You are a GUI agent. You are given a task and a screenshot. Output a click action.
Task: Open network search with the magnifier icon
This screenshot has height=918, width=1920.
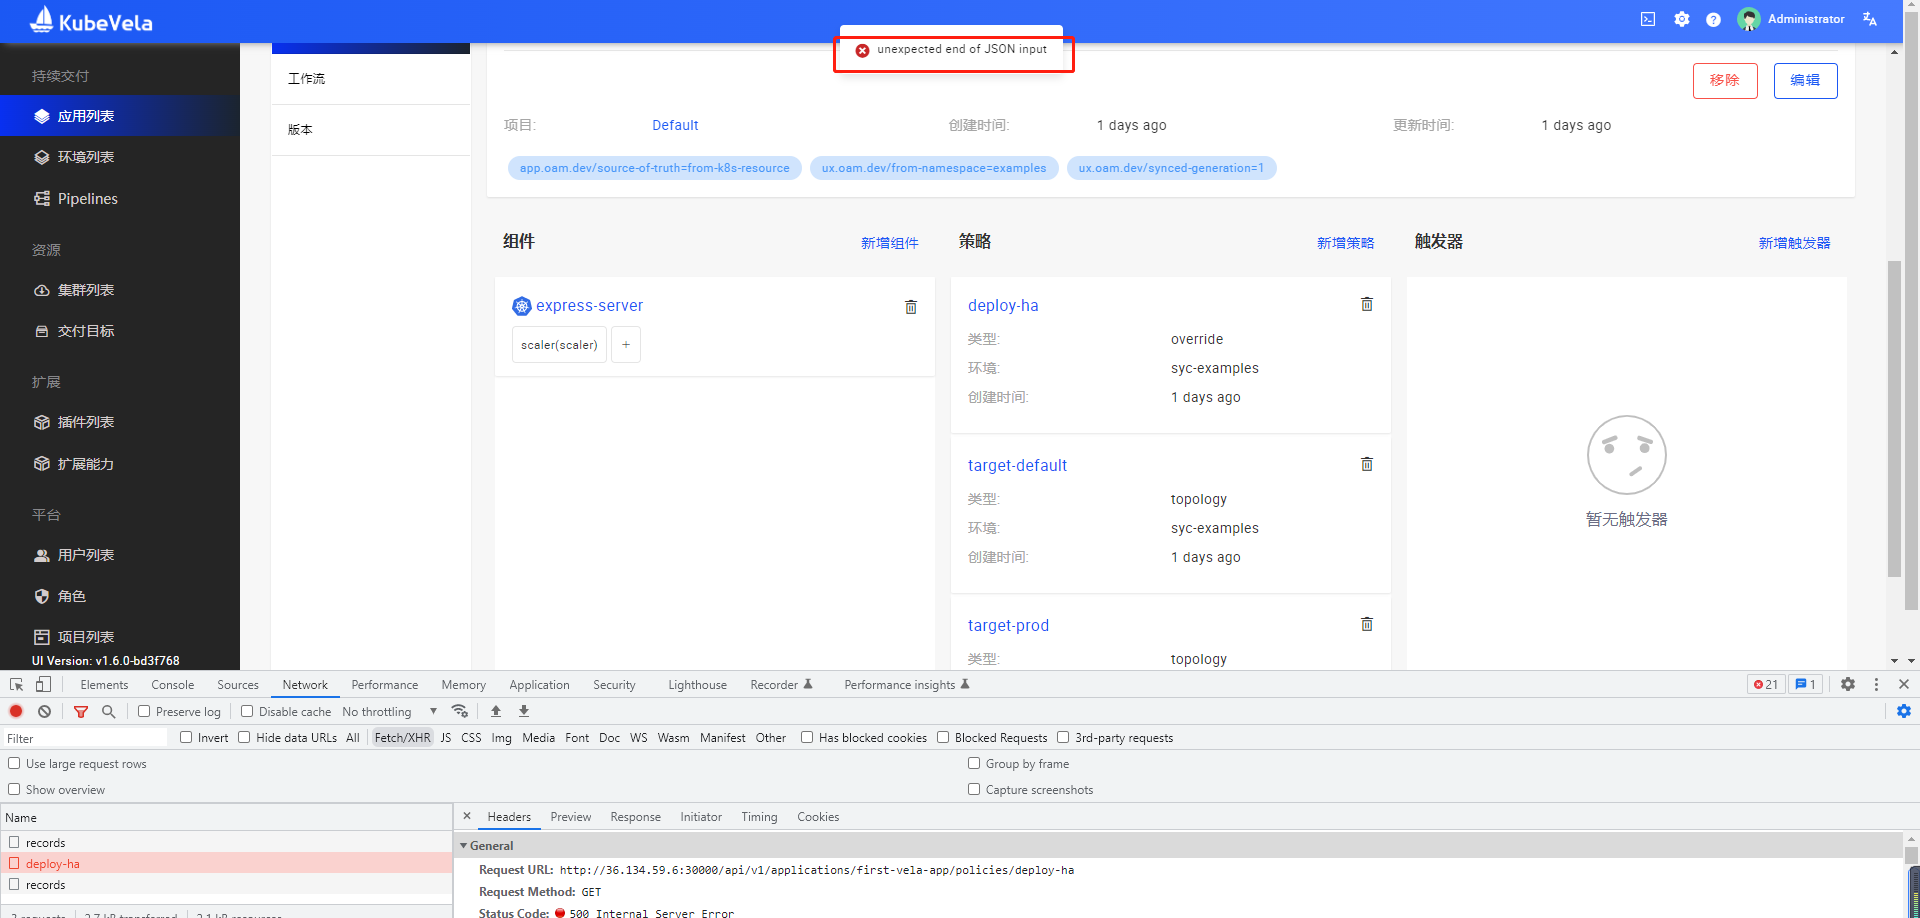pos(108,711)
